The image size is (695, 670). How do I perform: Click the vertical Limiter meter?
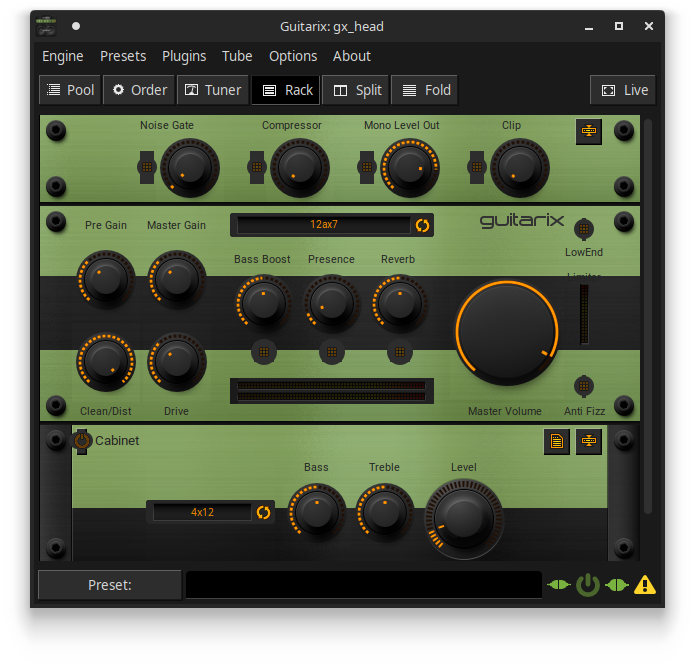584,314
